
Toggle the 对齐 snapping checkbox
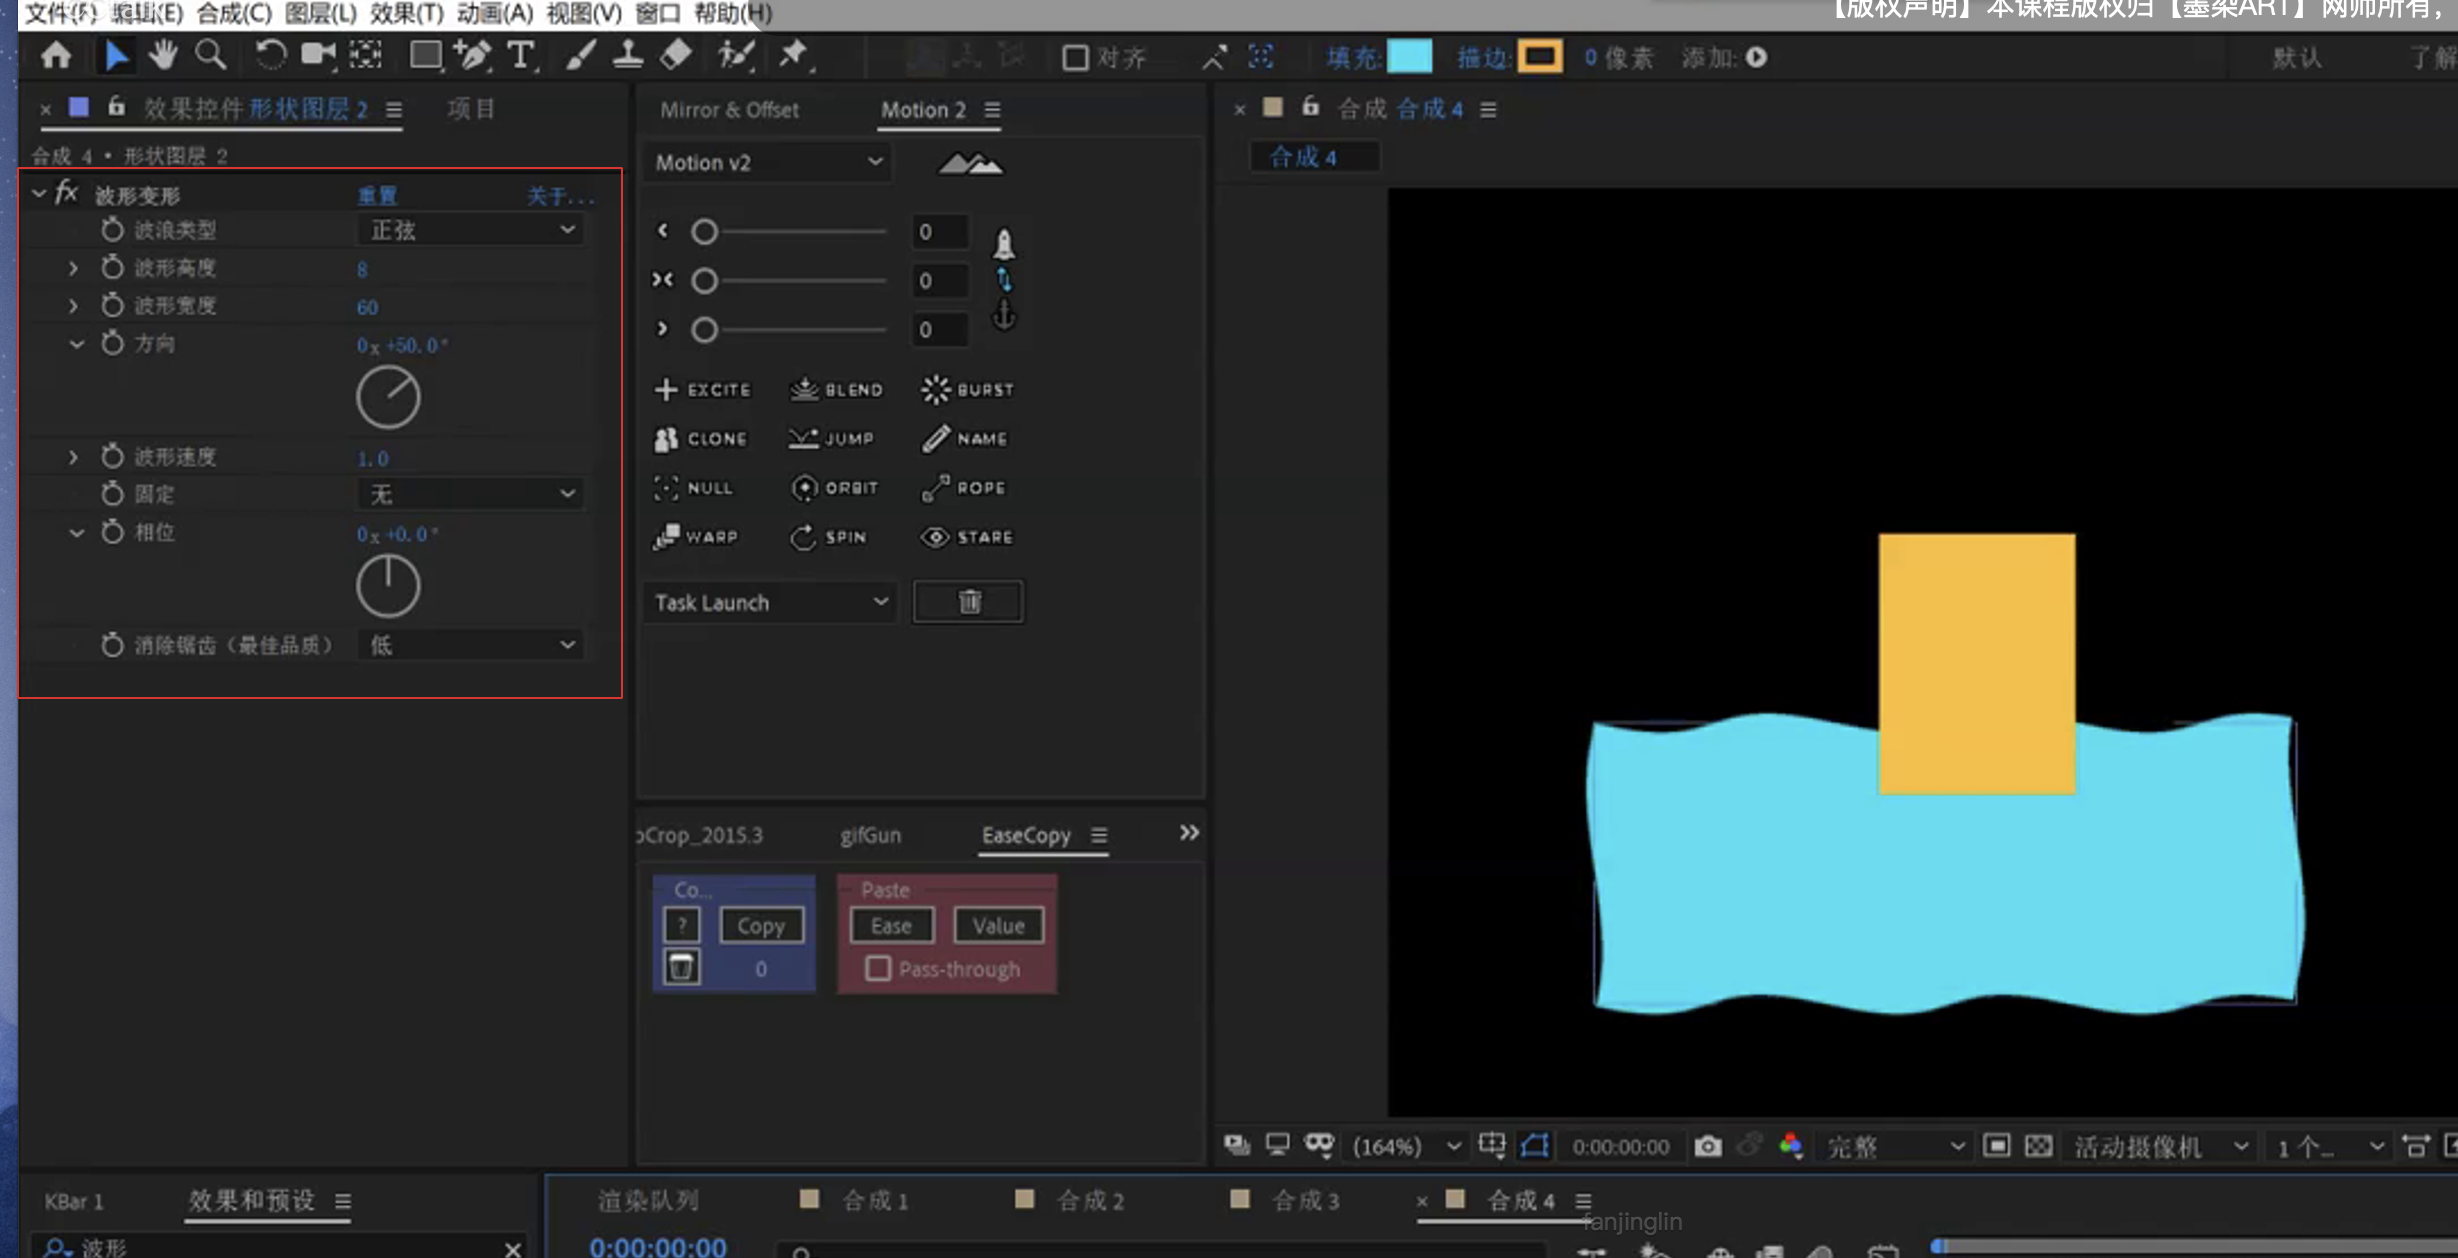coord(1075,57)
